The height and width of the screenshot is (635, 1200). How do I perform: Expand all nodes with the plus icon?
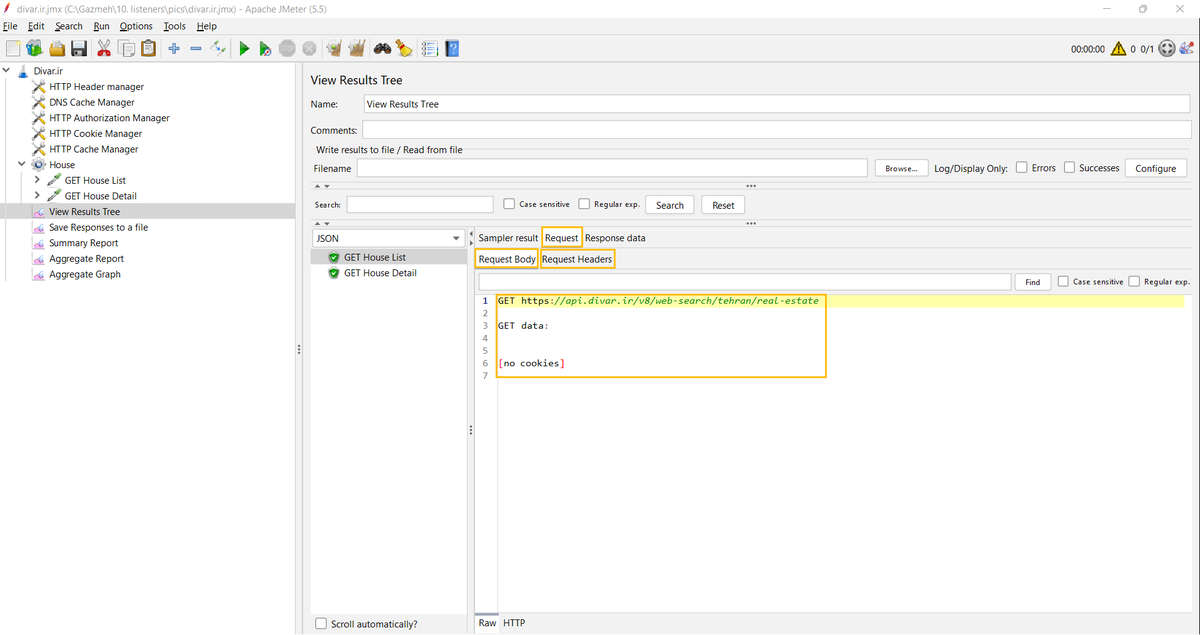(x=174, y=48)
